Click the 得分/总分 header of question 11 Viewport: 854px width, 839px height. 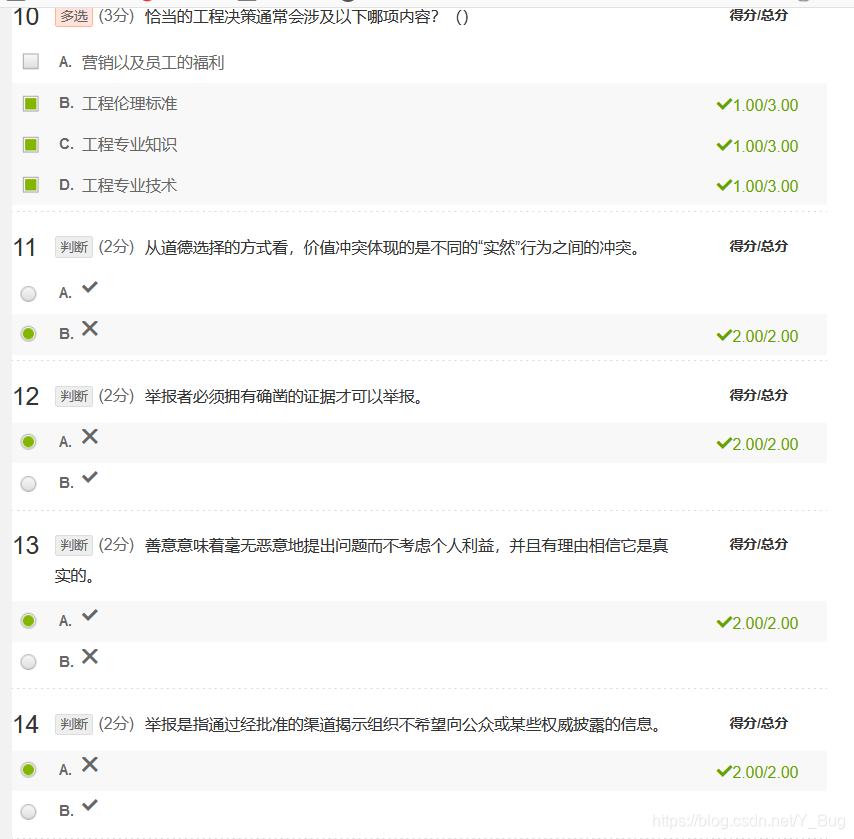[759, 246]
